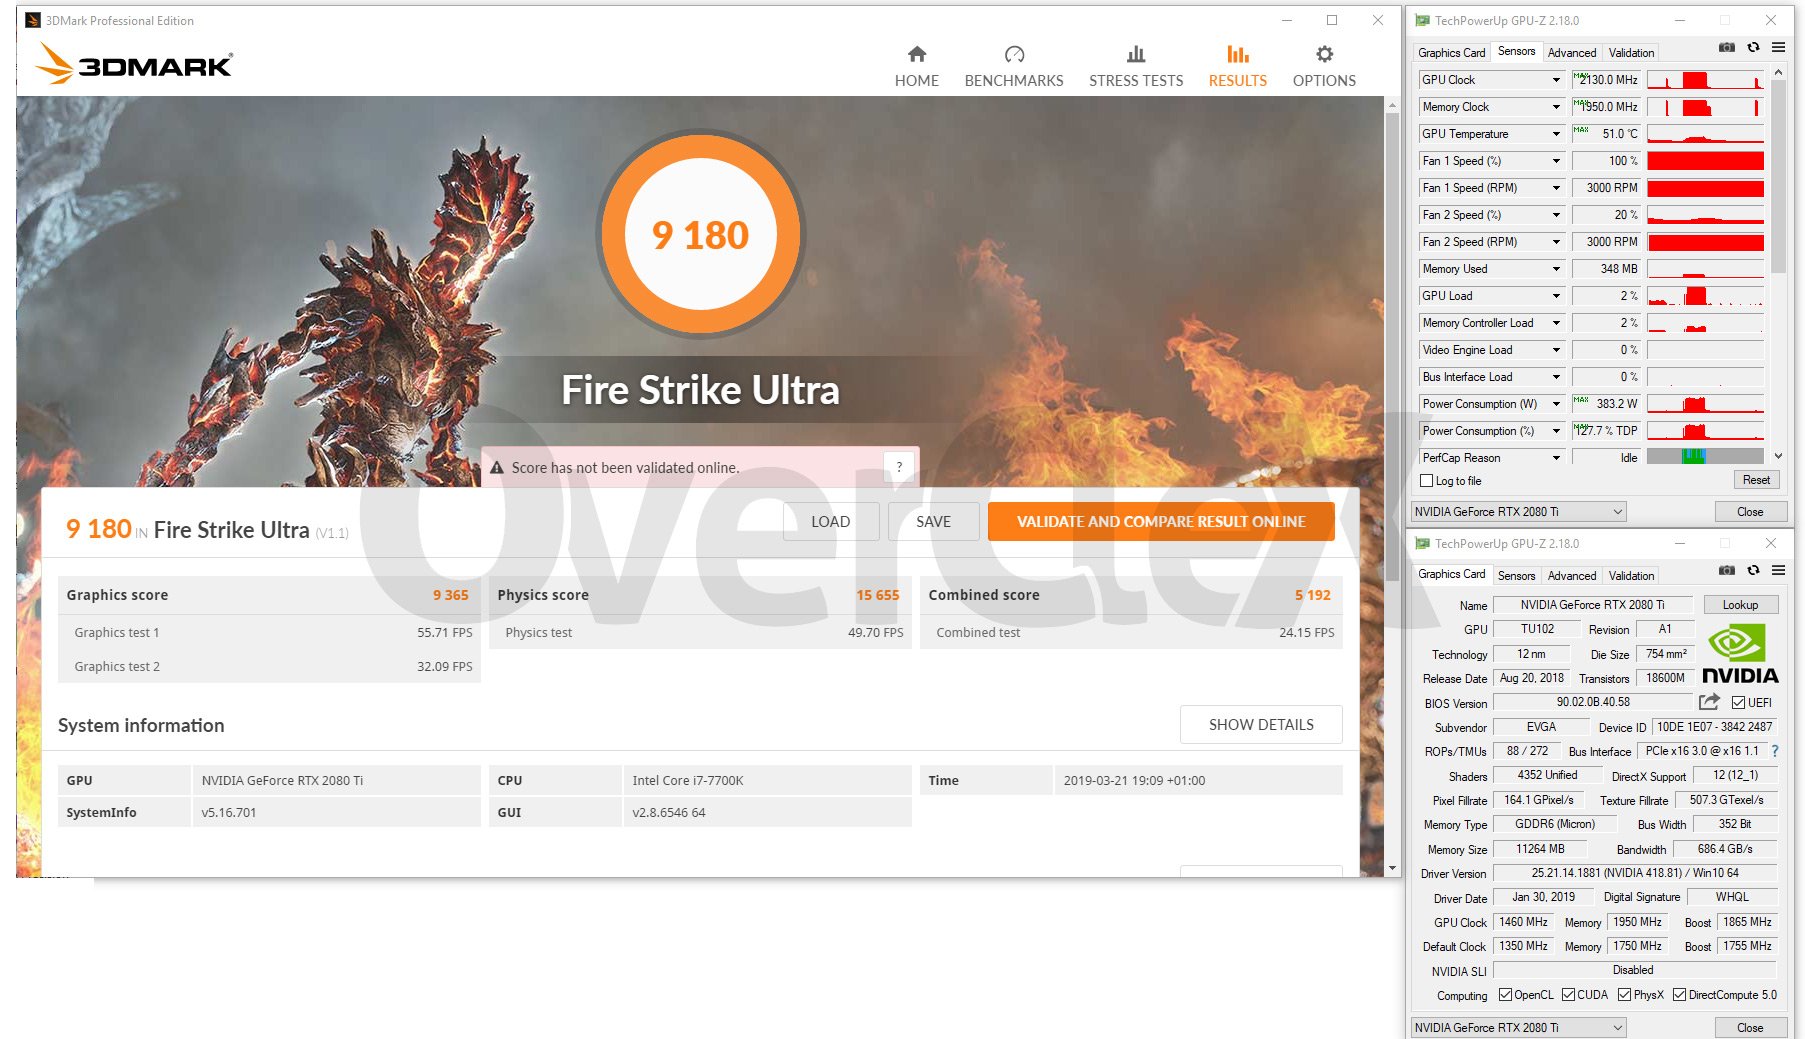Open the Power Consumption (W) dropdown
Screen dimensions: 1805x1039
pyautogui.click(x=1556, y=404)
